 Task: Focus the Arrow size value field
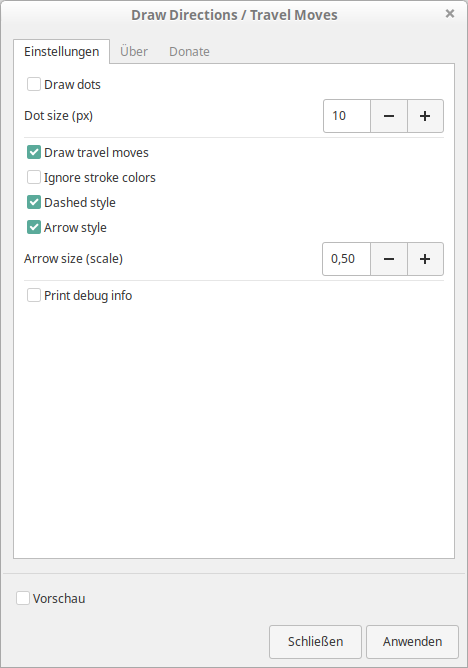pyautogui.click(x=346, y=259)
